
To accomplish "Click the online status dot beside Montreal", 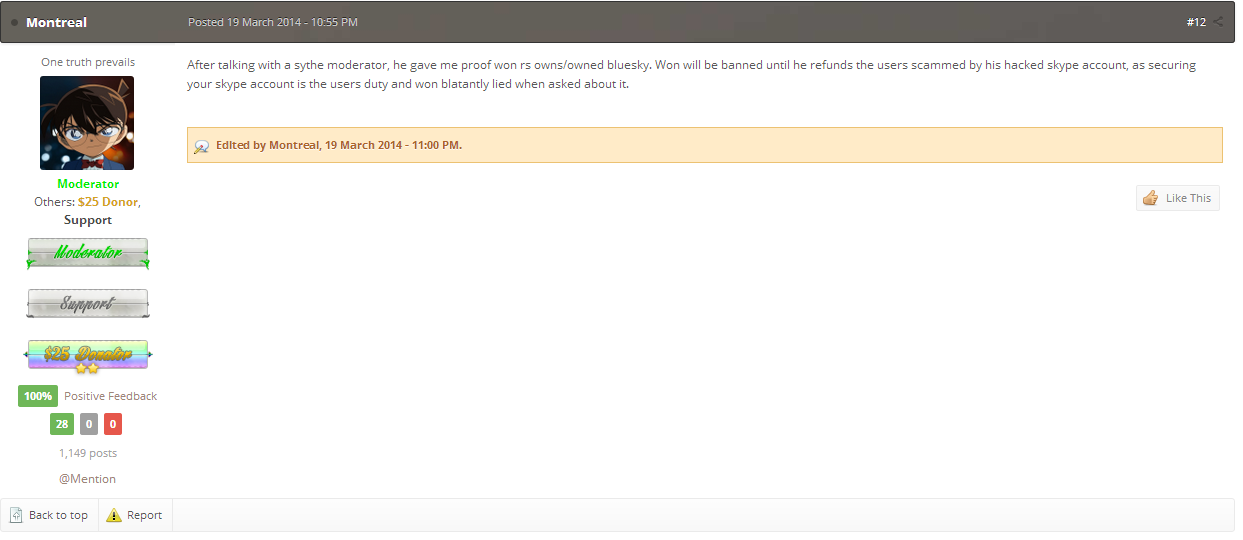I will tap(15, 23).
